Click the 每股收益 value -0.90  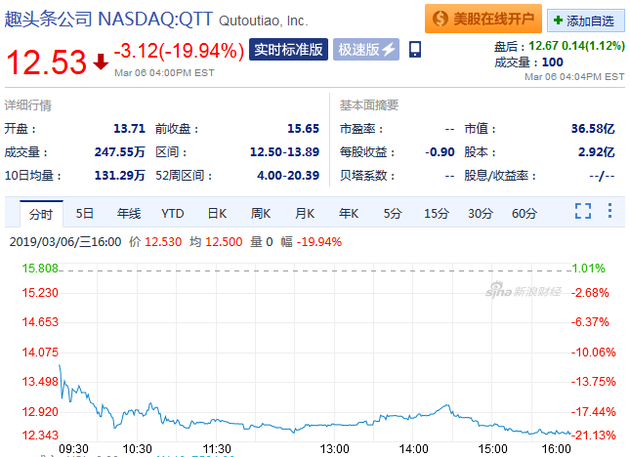click(x=440, y=152)
